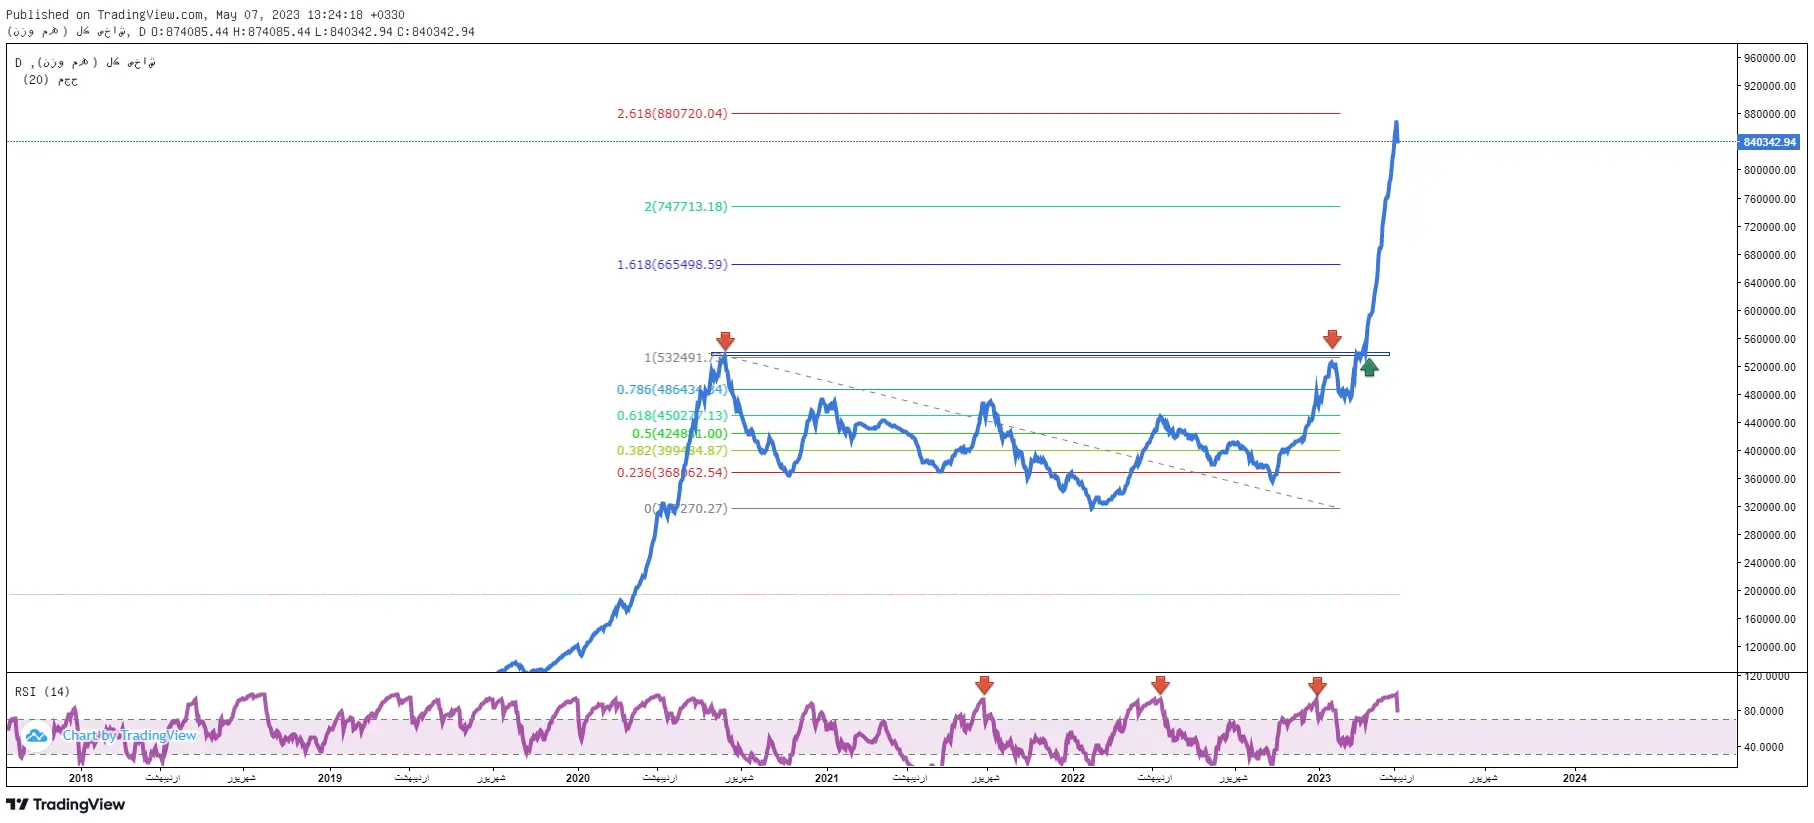Click the 2019 label on time axis
The width and height of the screenshot is (1814, 823).
pos(330,778)
